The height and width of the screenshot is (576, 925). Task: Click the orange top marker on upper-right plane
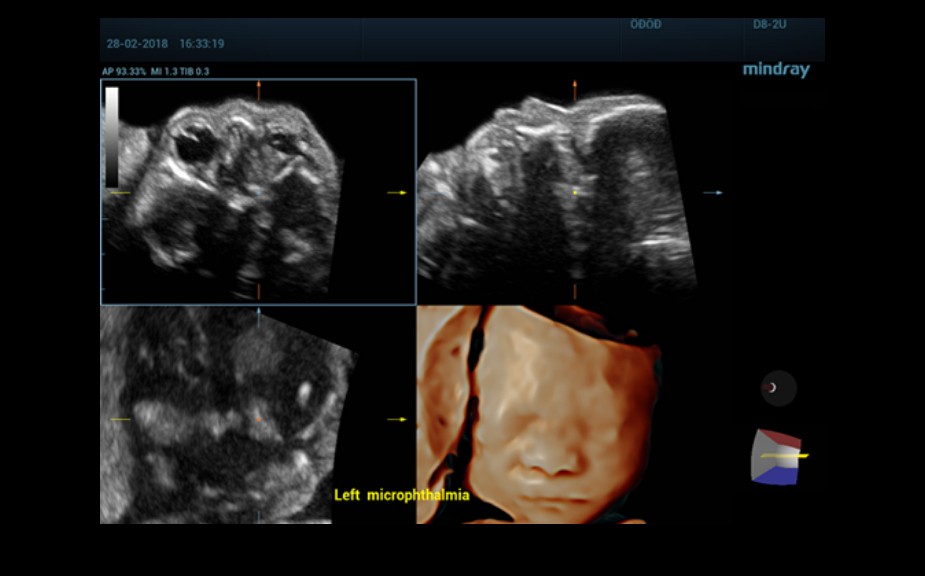[x=574, y=90]
